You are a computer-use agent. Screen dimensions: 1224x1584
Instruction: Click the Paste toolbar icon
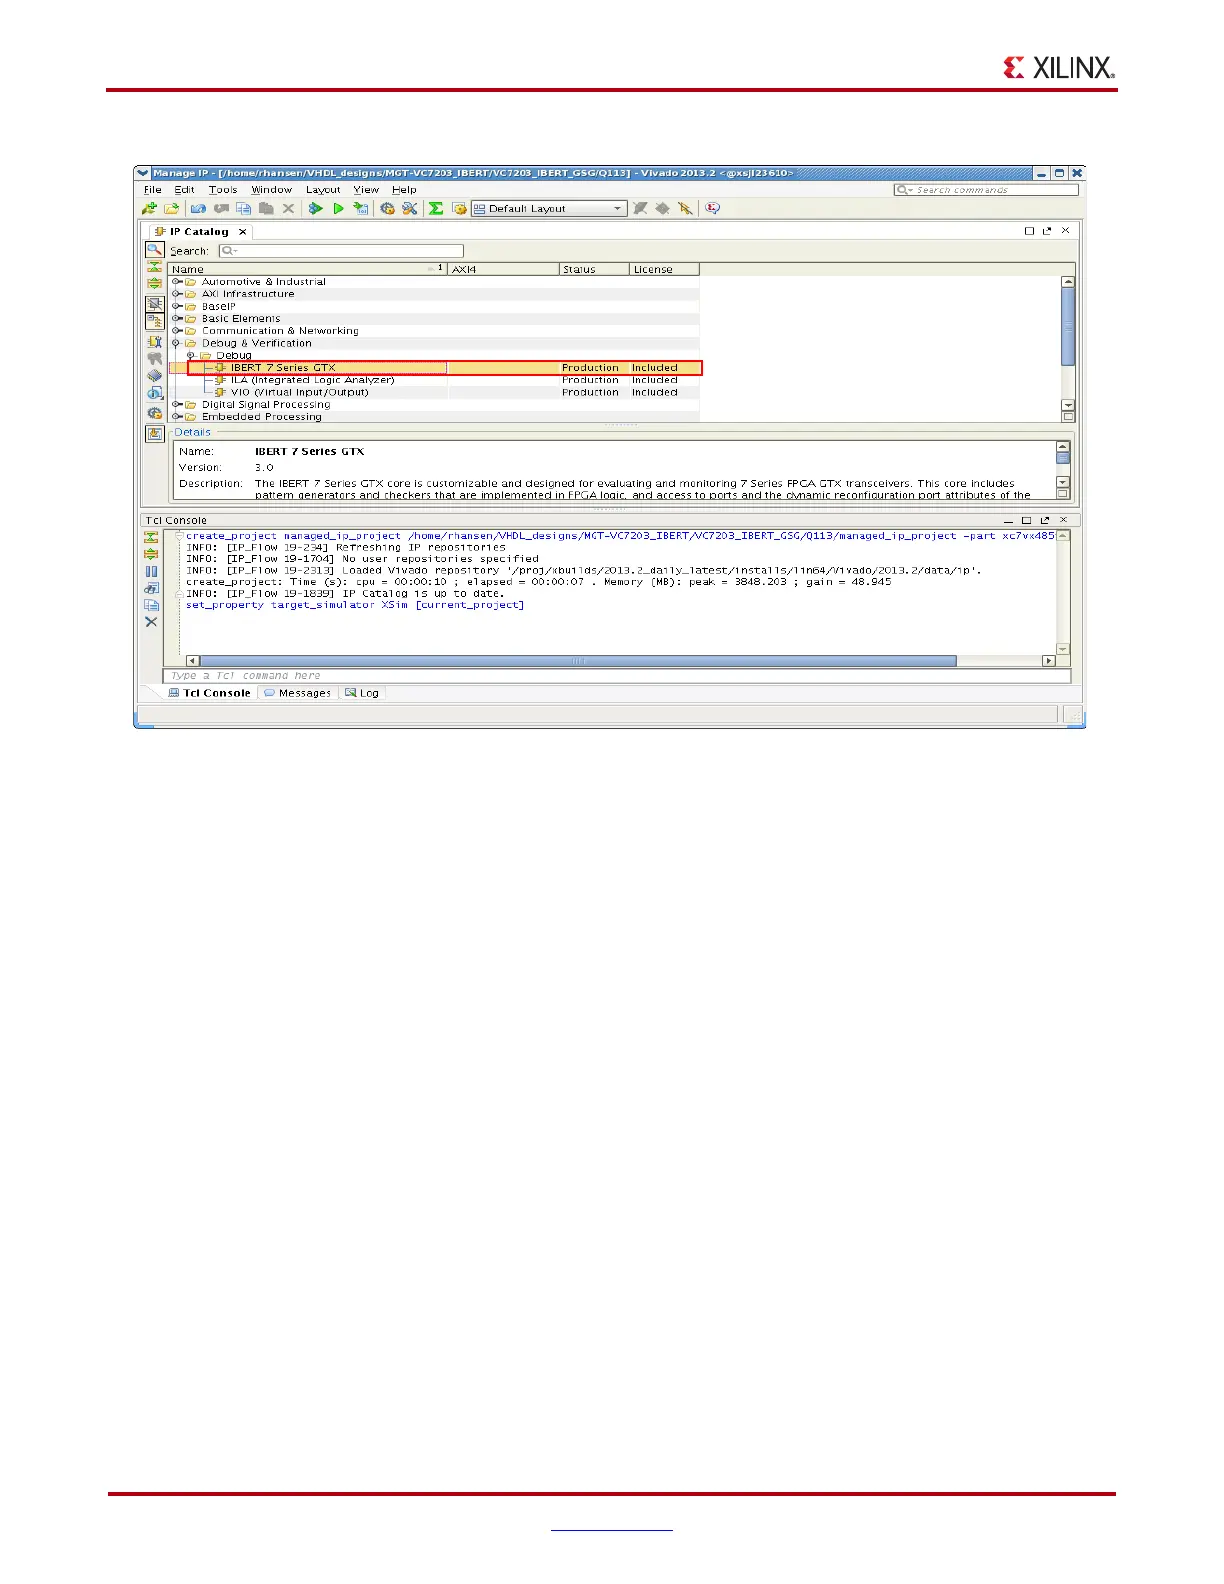(266, 208)
